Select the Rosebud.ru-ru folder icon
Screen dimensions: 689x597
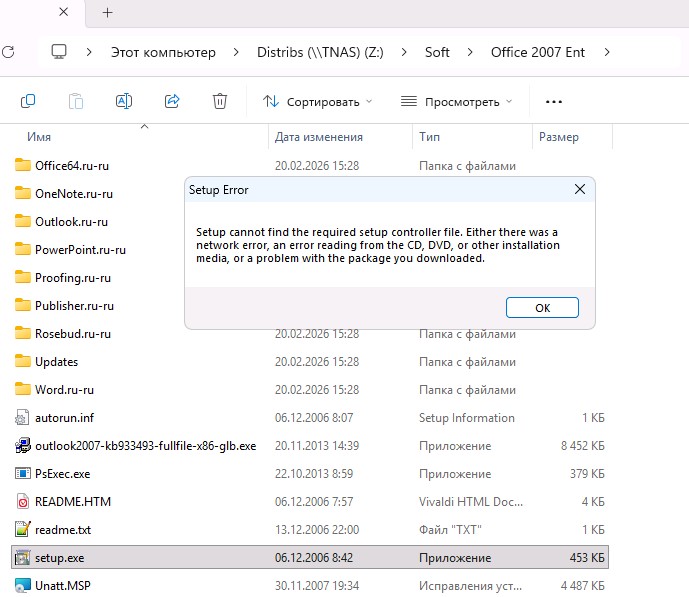23,333
